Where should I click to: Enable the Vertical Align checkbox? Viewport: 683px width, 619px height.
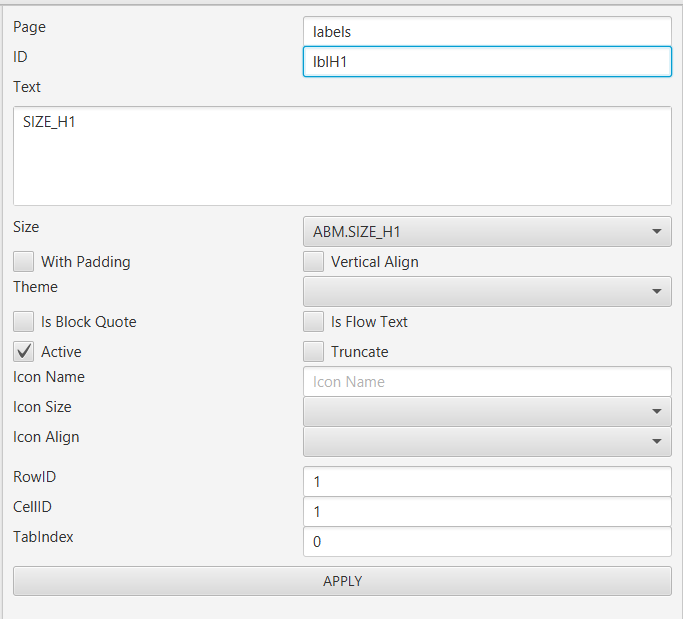(x=314, y=262)
